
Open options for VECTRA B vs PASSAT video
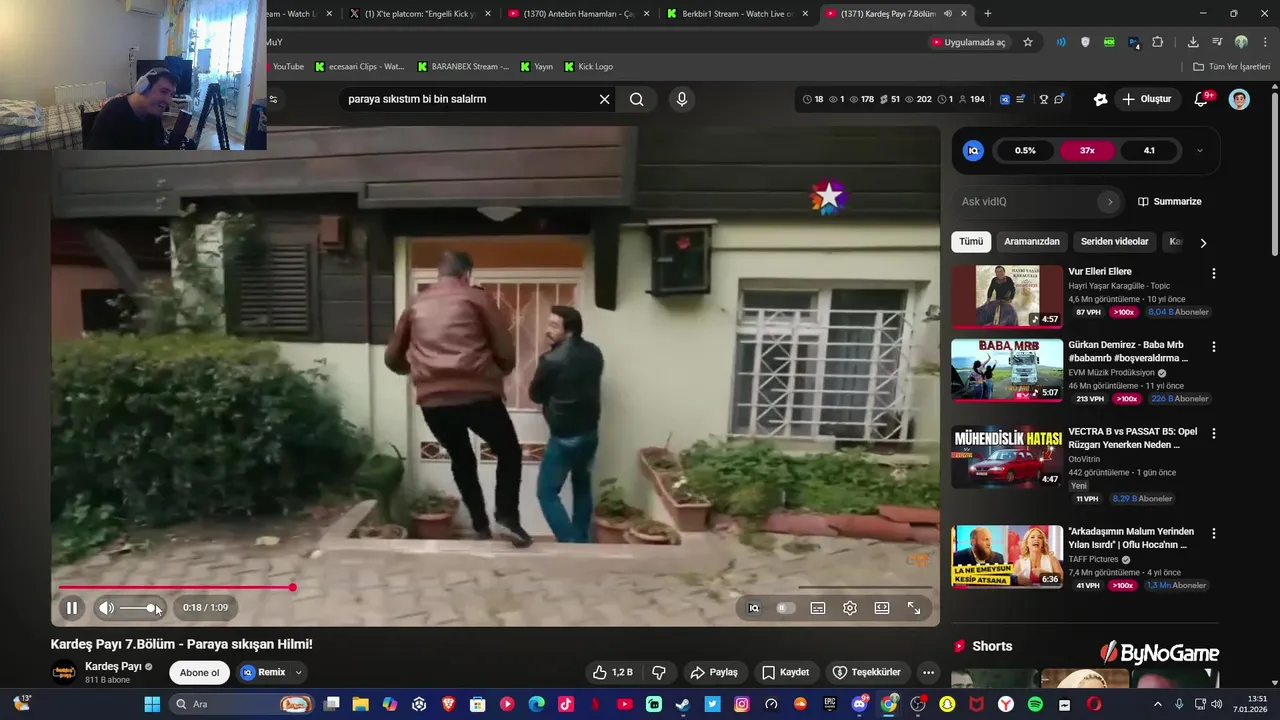click(x=1214, y=434)
